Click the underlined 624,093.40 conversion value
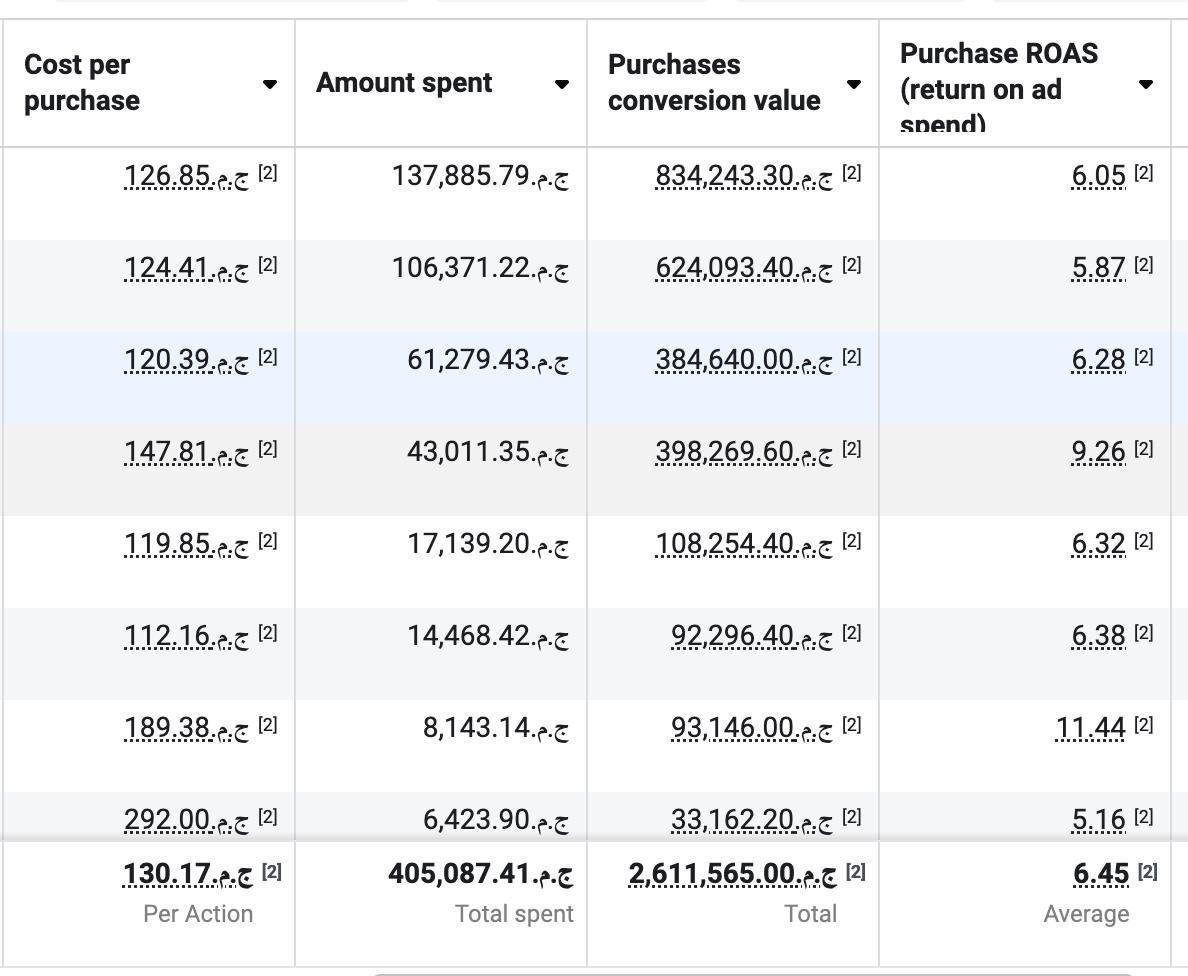The height and width of the screenshot is (976, 1188). coord(743,268)
